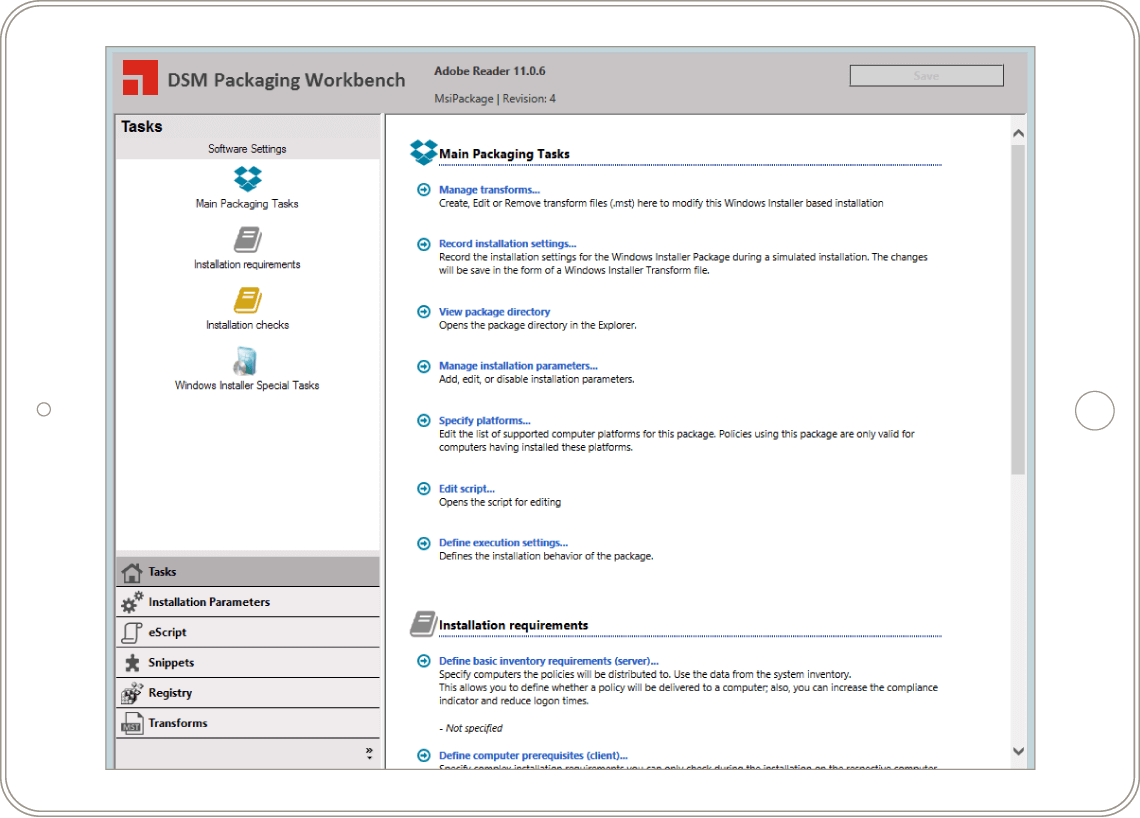Screen dimensions: 1140x818
Task: Click the house icon beside Tasks tab
Action: pyautogui.click(x=132, y=572)
